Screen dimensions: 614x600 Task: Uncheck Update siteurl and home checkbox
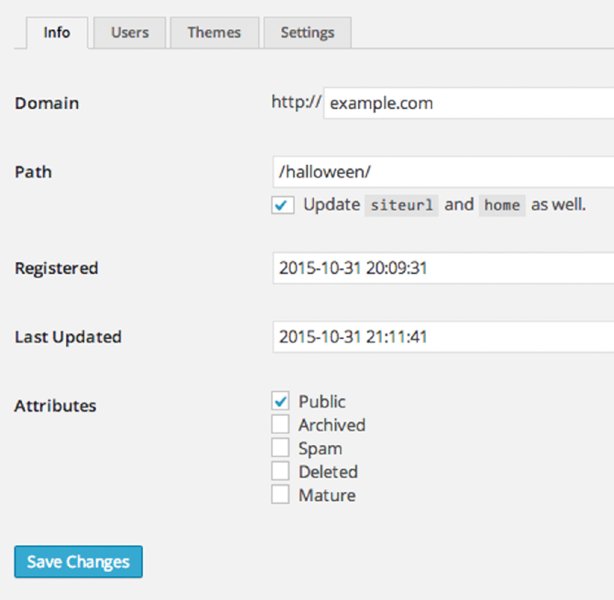click(x=282, y=205)
